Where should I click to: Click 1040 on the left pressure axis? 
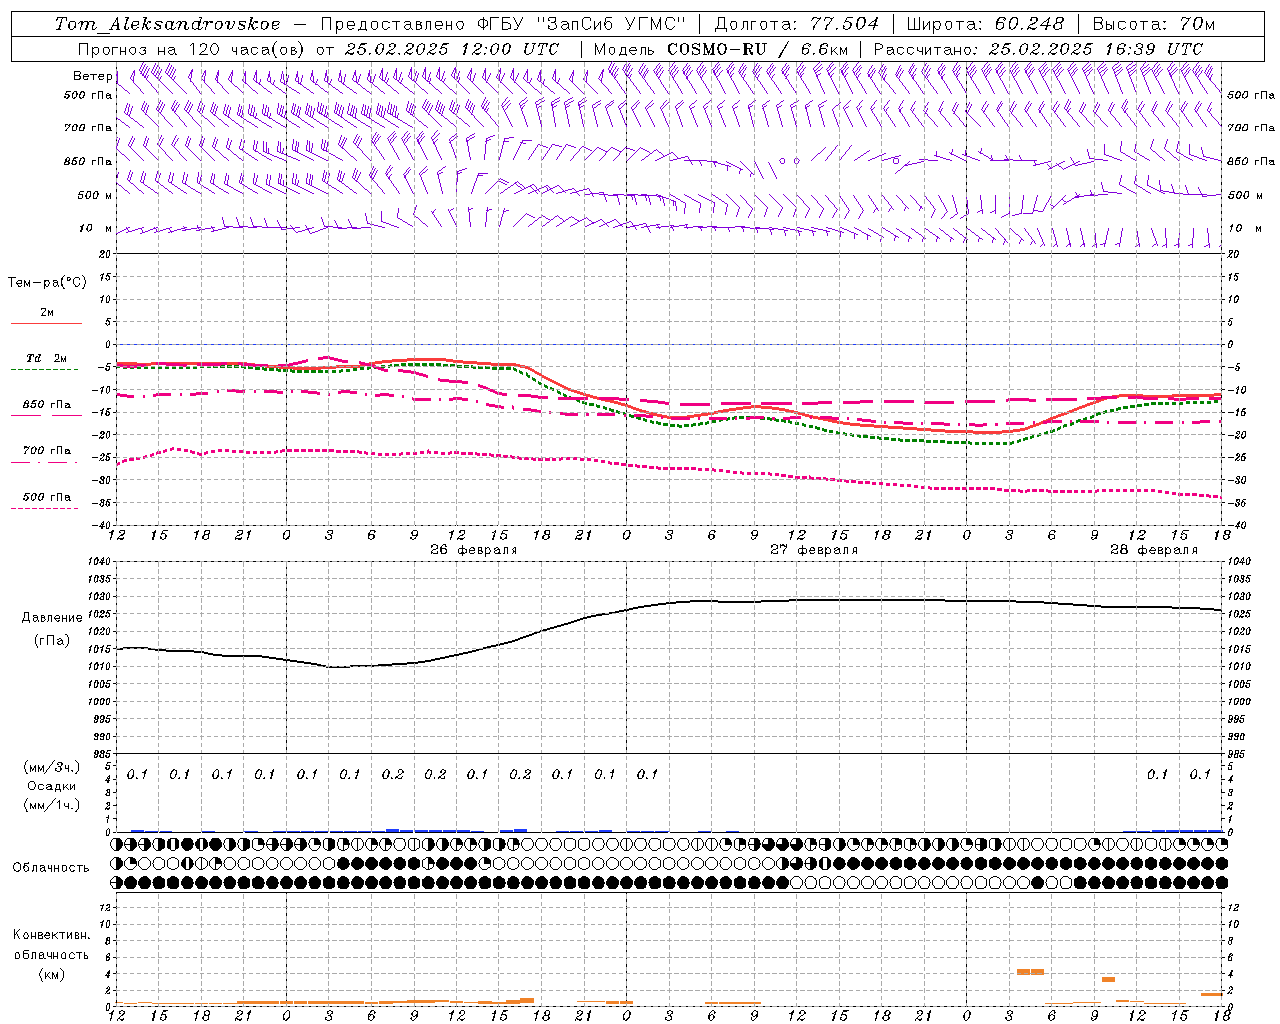tap(99, 562)
